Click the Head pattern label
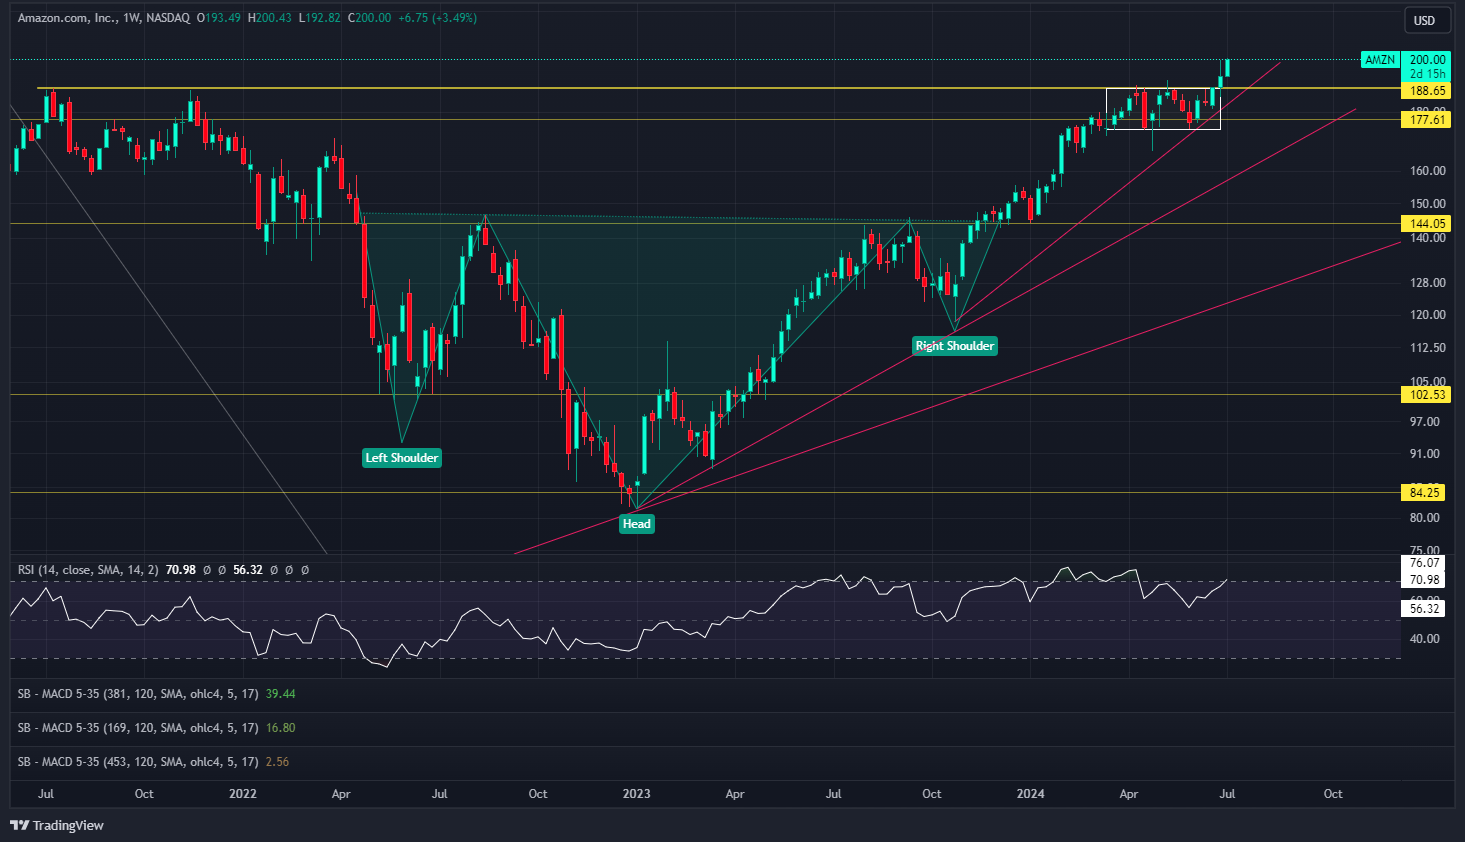The image size is (1465, 842). pos(637,524)
